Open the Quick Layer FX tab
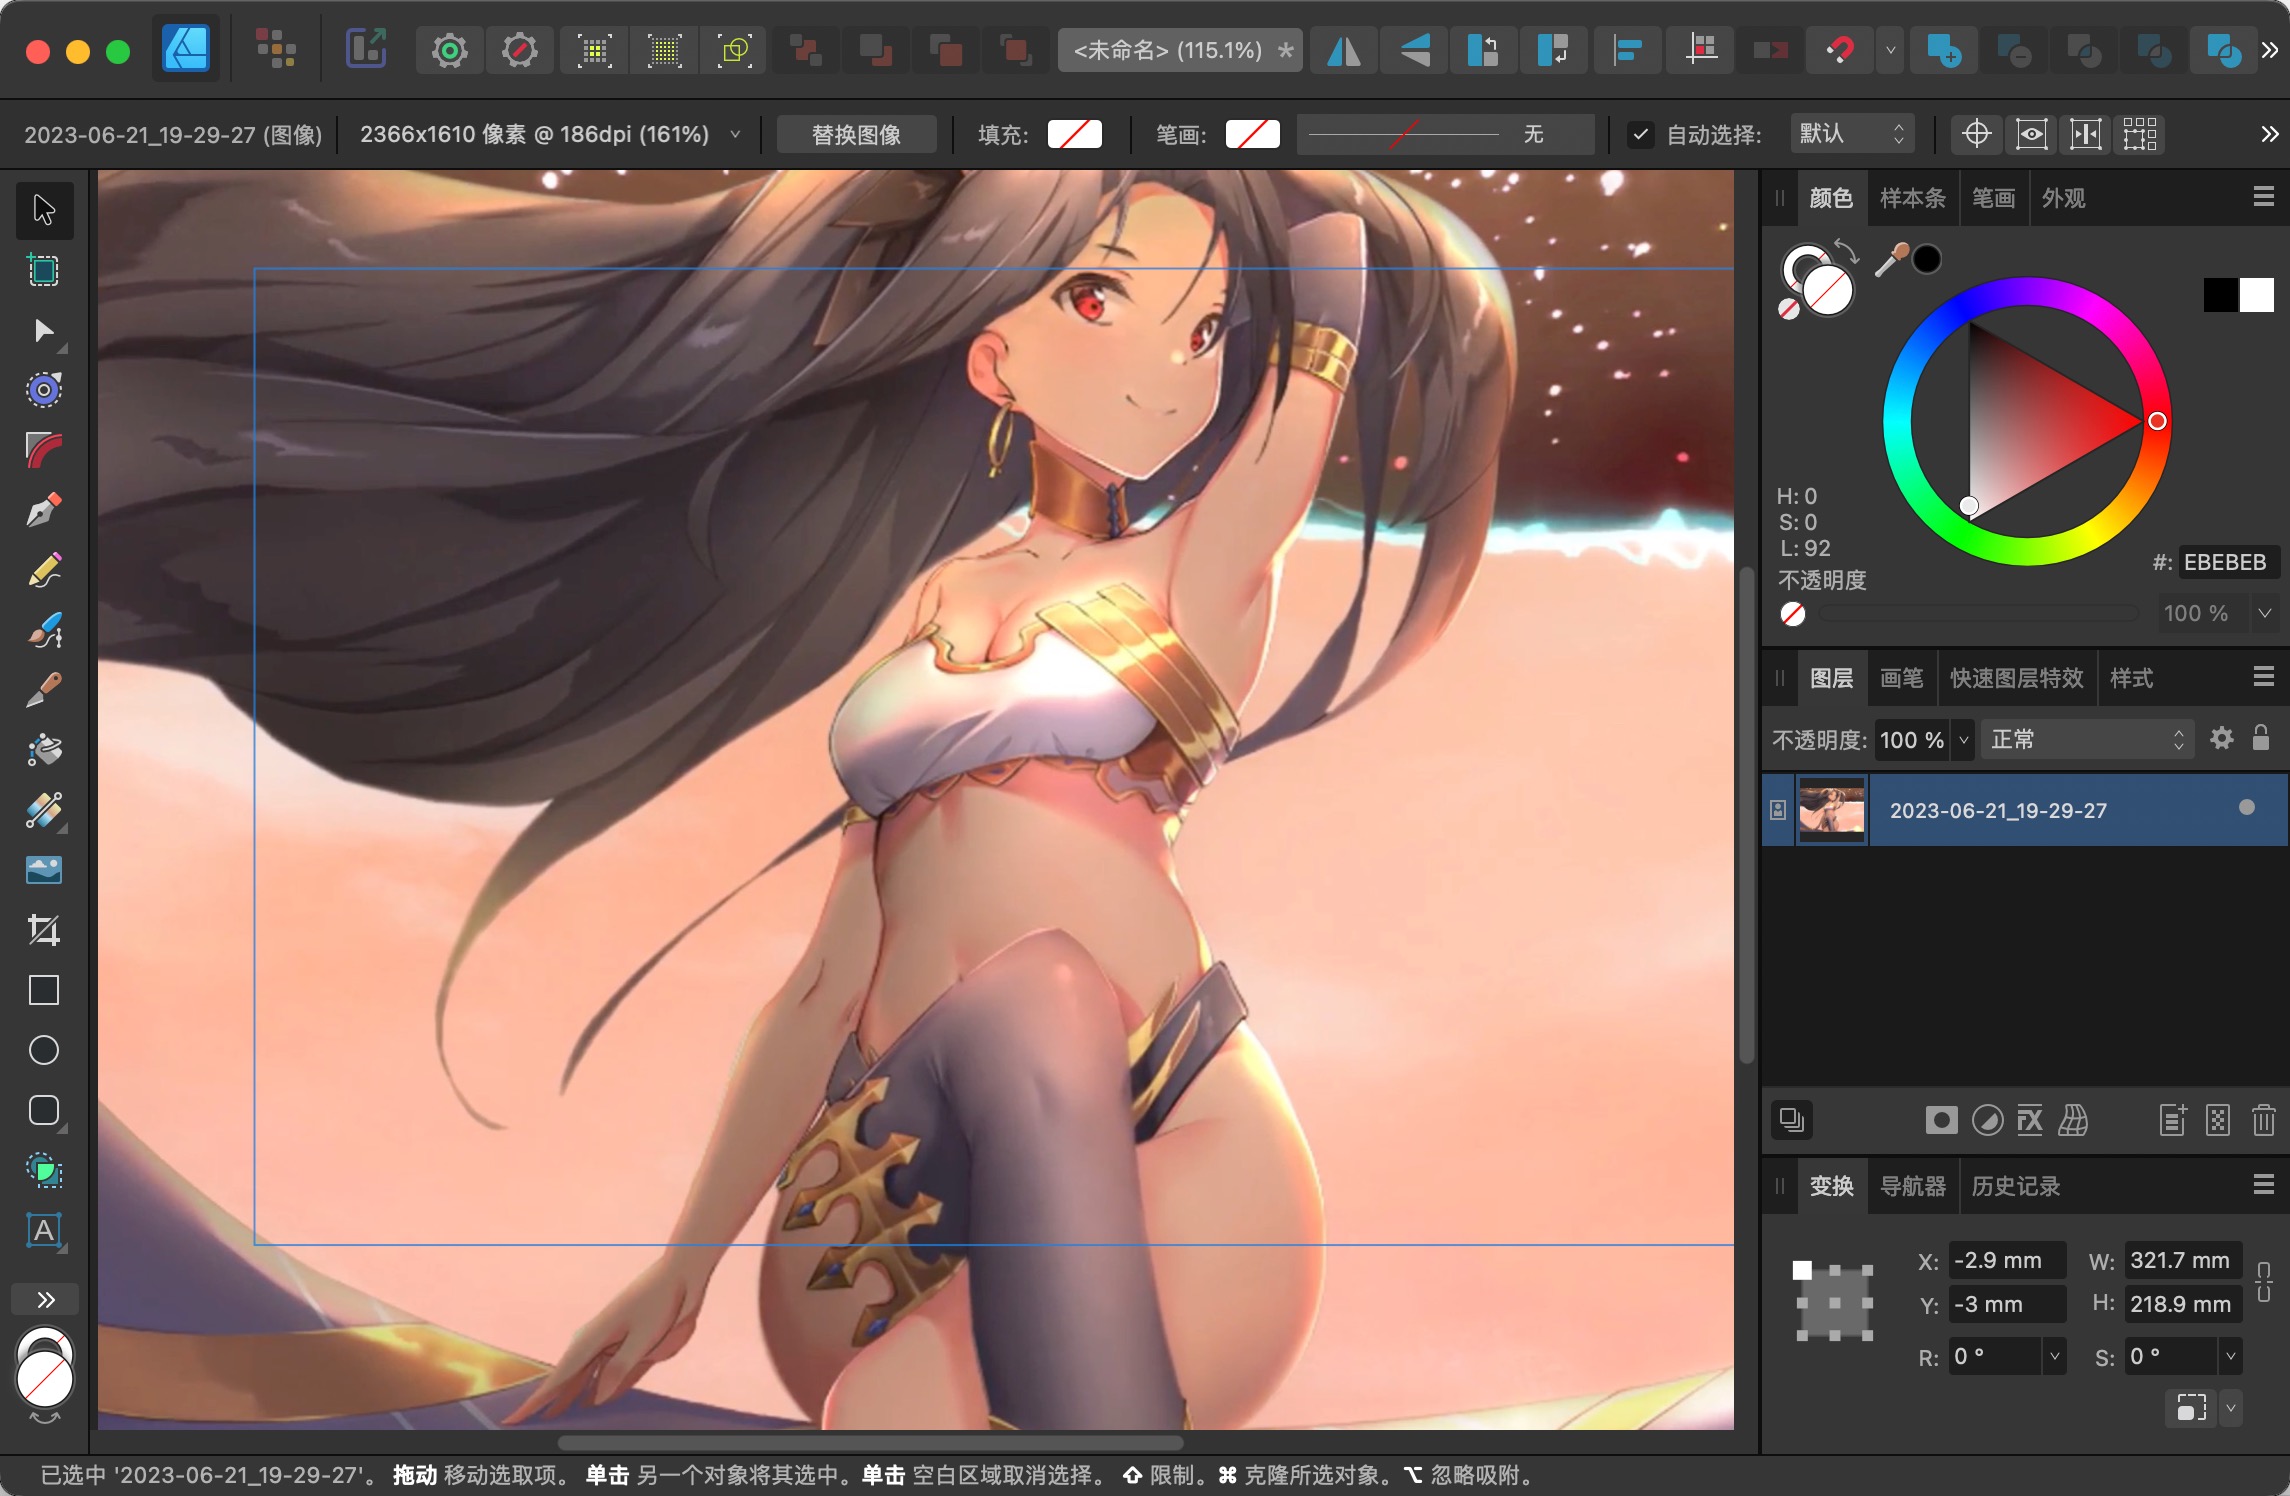The height and width of the screenshot is (1496, 2290). point(2017,678)
